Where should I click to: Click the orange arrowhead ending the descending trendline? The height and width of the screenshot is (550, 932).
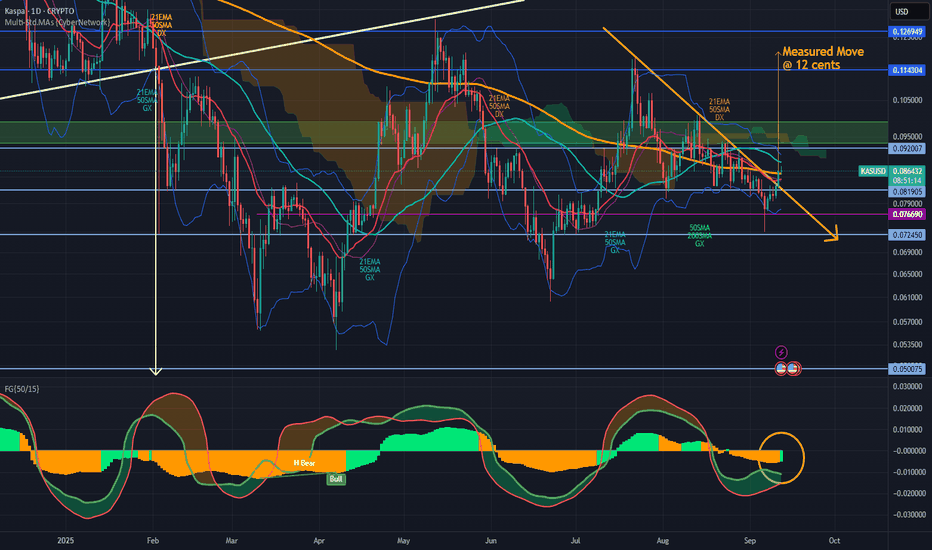coord(832,236)
